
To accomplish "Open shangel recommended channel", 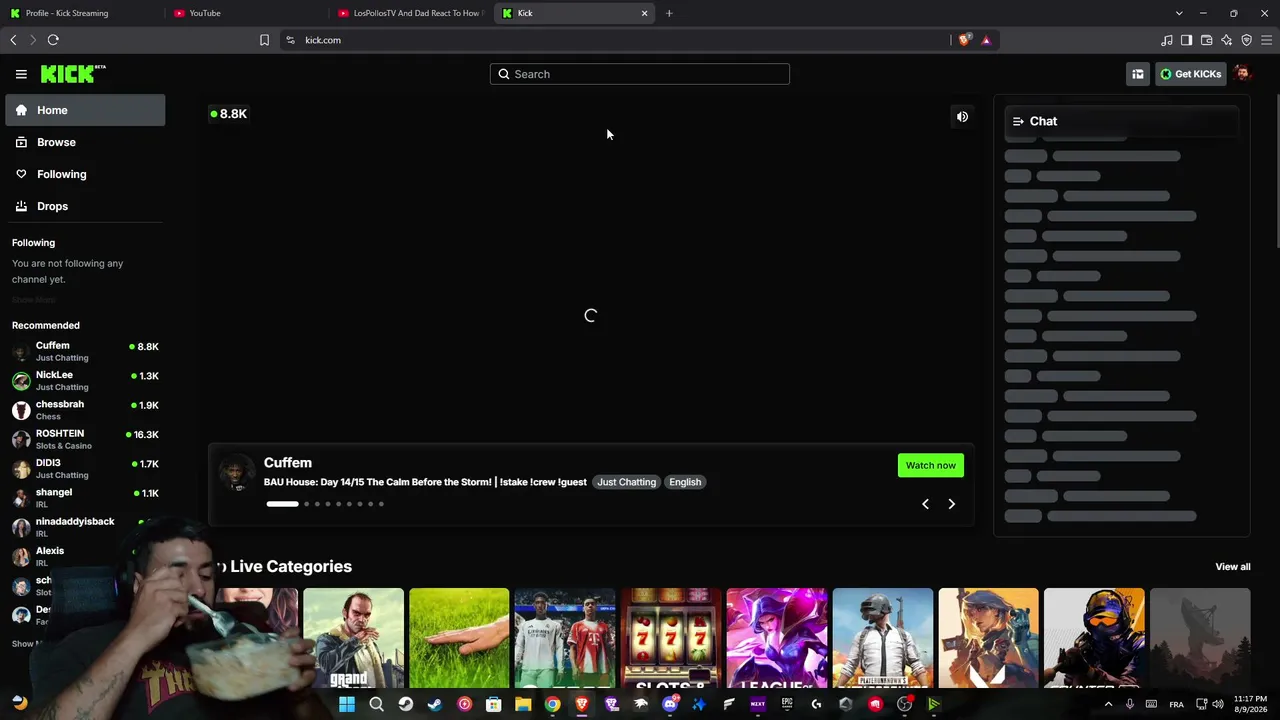I will tap(85, 497).
